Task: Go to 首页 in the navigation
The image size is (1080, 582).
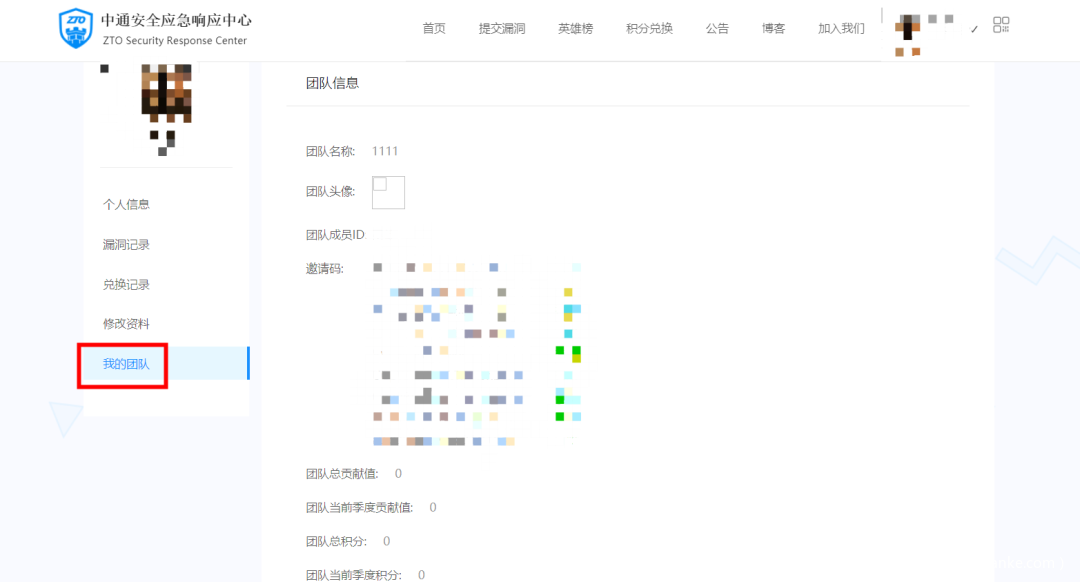Action: (x=434, y=28)
